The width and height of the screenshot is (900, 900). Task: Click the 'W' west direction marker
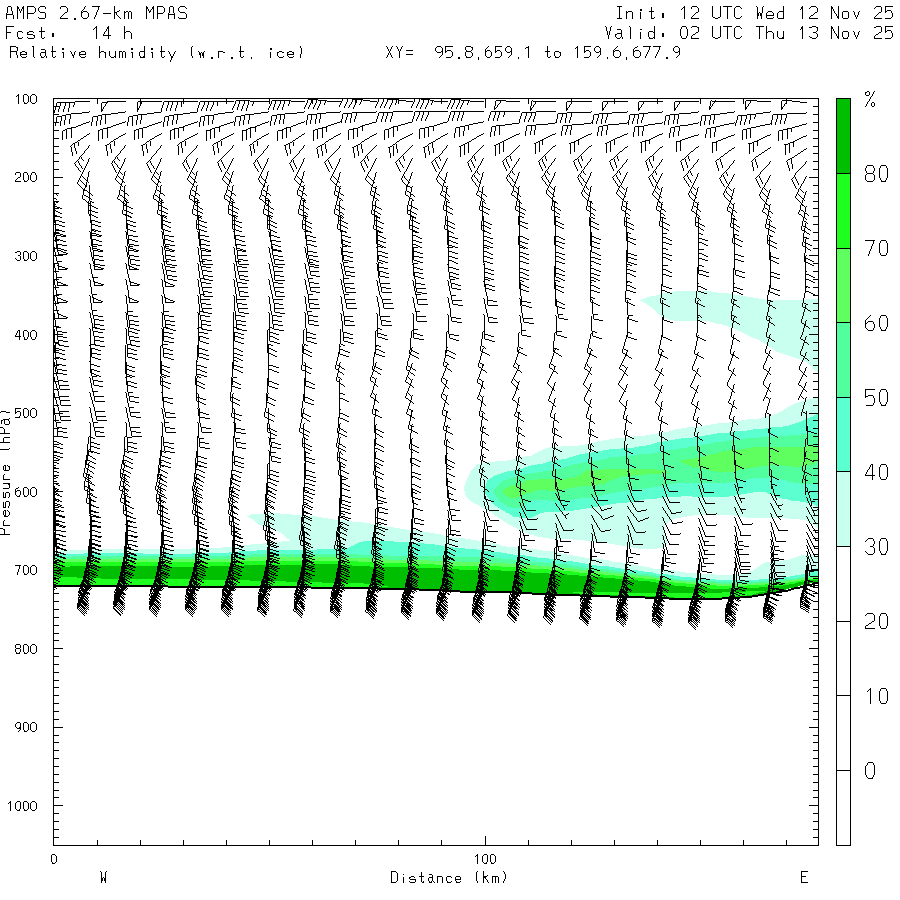pyautogui.click(x=103, y=877)
